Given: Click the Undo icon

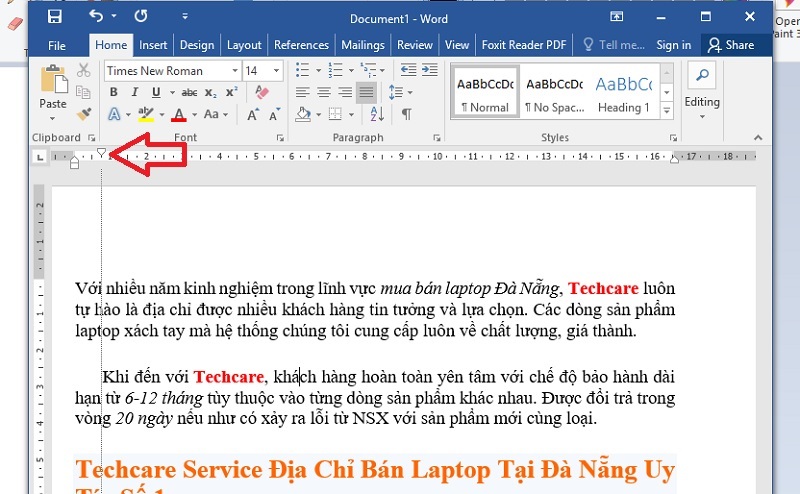Looking at the screenshot, I should coord(96,16).
